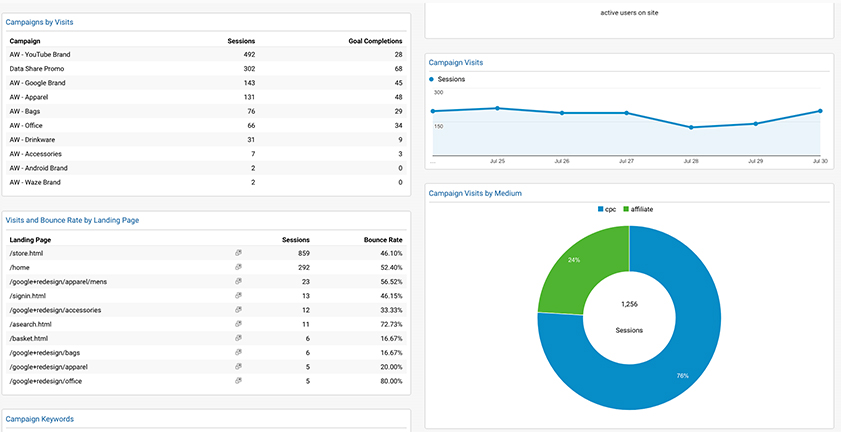Open external link icon for /basket.html
The height and width of the screenshot is (432, 841).
pyautogui.click(x=239, y=338)
